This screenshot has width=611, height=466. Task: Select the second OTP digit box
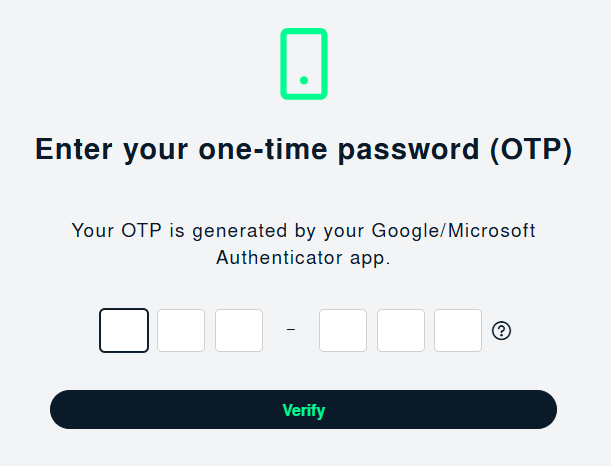pyautogui.click(x=181, y=331)
